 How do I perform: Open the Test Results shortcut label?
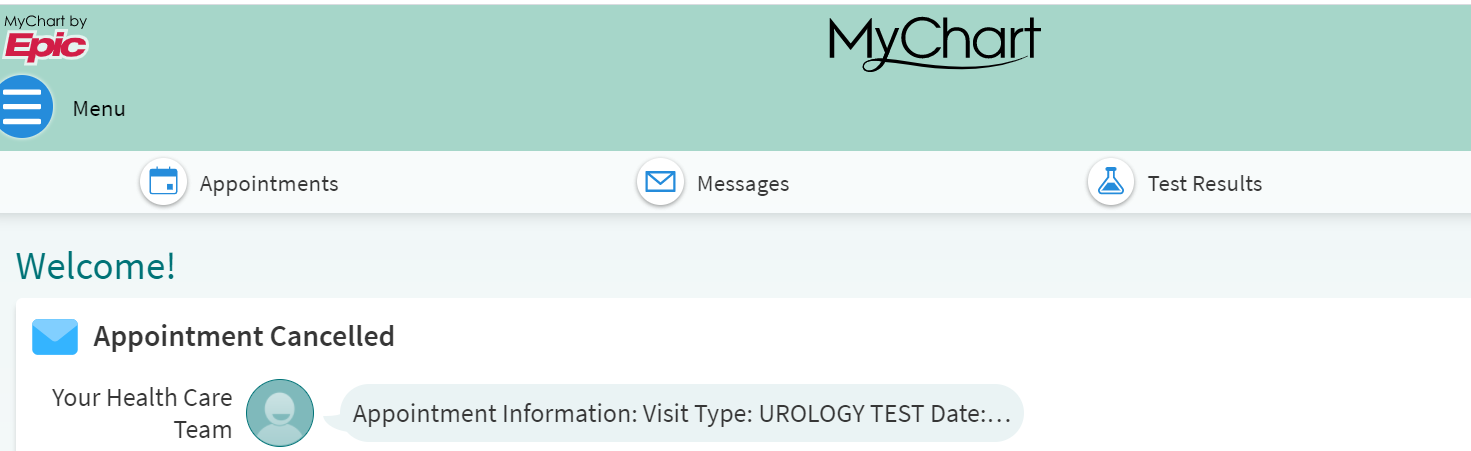(x=1204, y=184)
